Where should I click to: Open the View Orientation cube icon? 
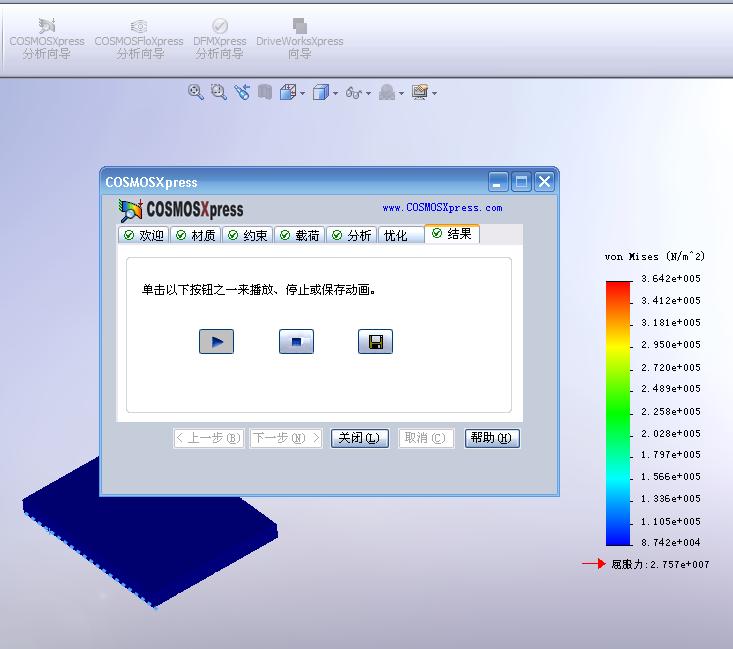(x=288, y=92)
